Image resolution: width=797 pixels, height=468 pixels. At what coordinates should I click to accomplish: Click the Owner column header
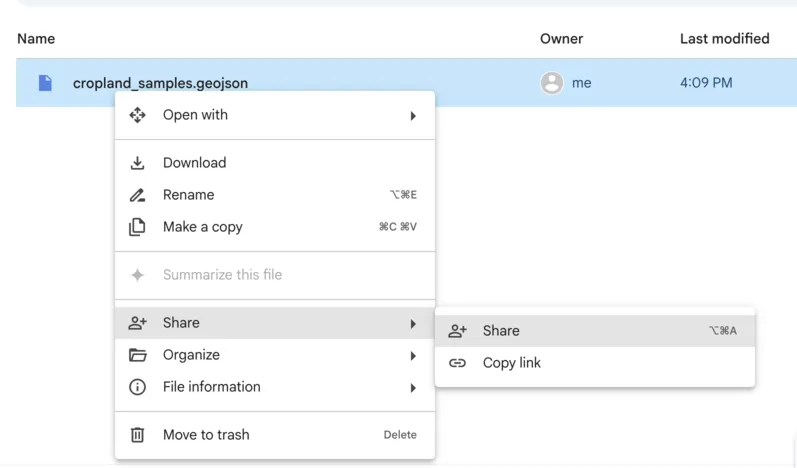[561, 39]
